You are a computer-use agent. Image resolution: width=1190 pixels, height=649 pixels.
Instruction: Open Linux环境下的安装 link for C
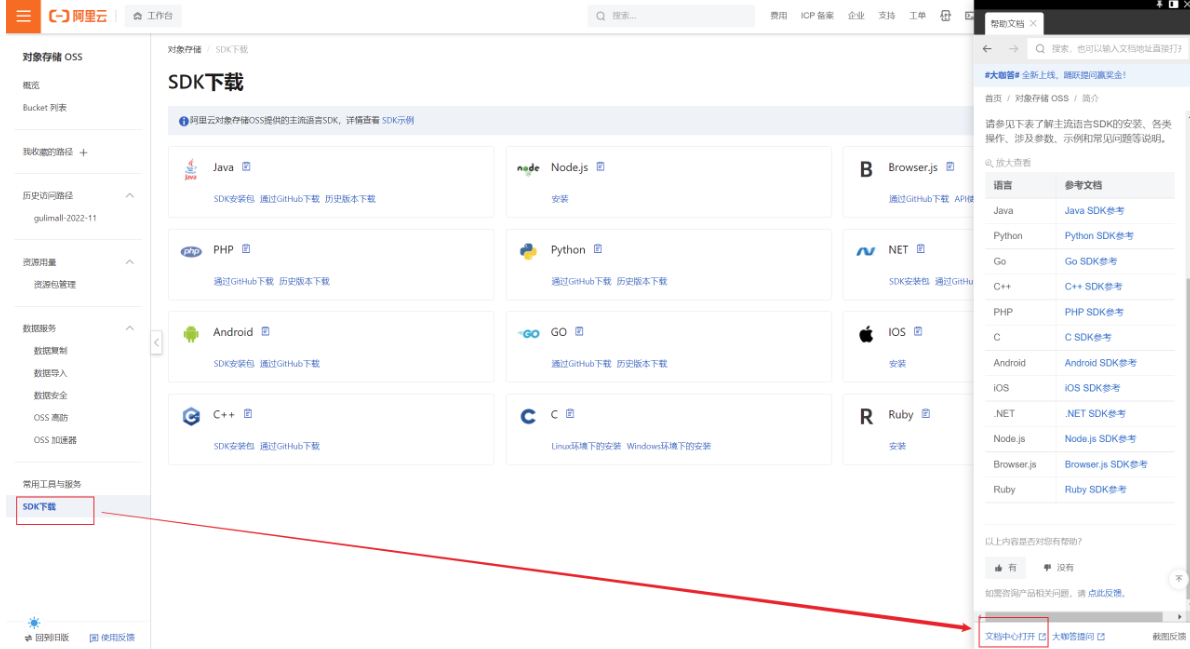(x=586, y=446)
